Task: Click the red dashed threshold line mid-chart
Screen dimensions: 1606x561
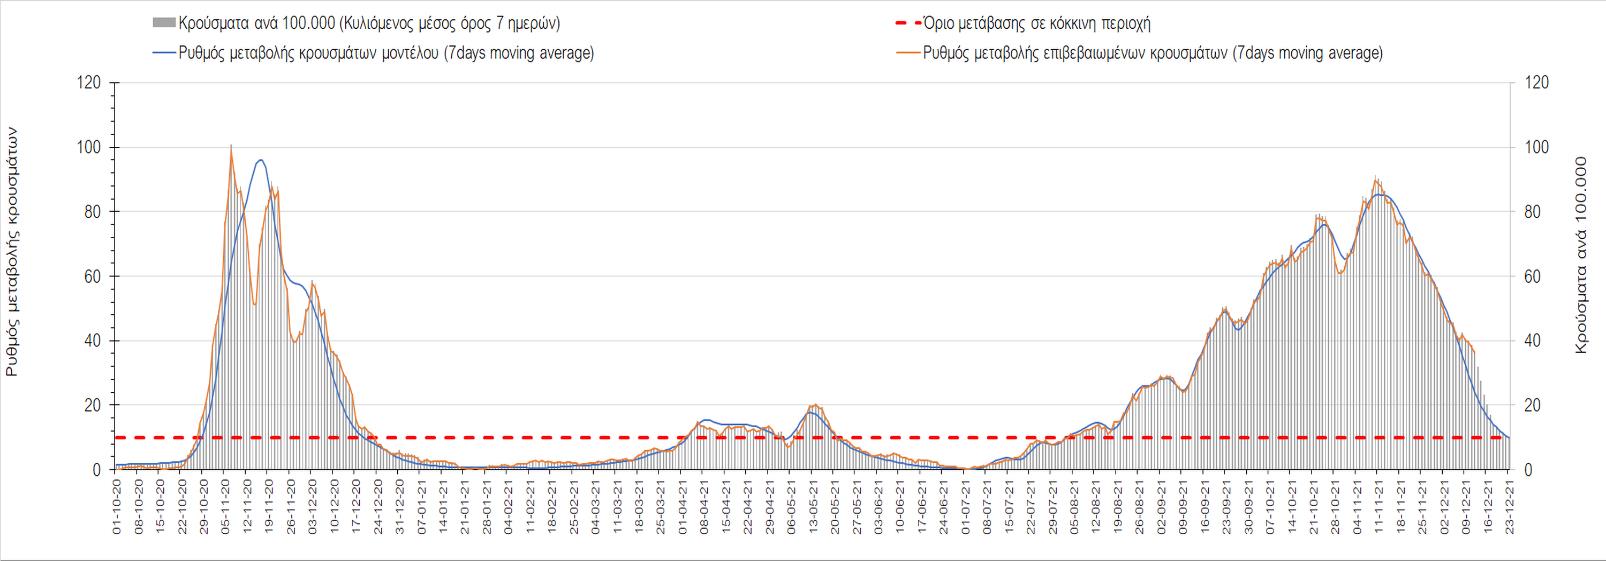Action: pyautogui.click(x=800, y=437)
